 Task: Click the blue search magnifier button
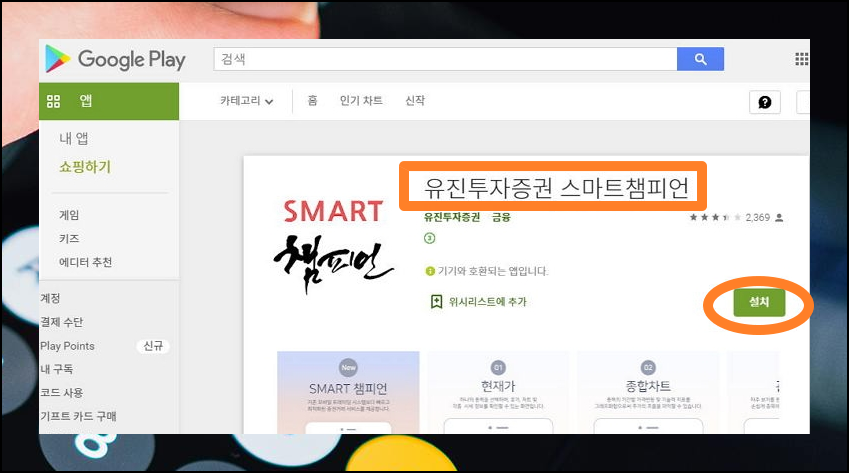[700, 59]
